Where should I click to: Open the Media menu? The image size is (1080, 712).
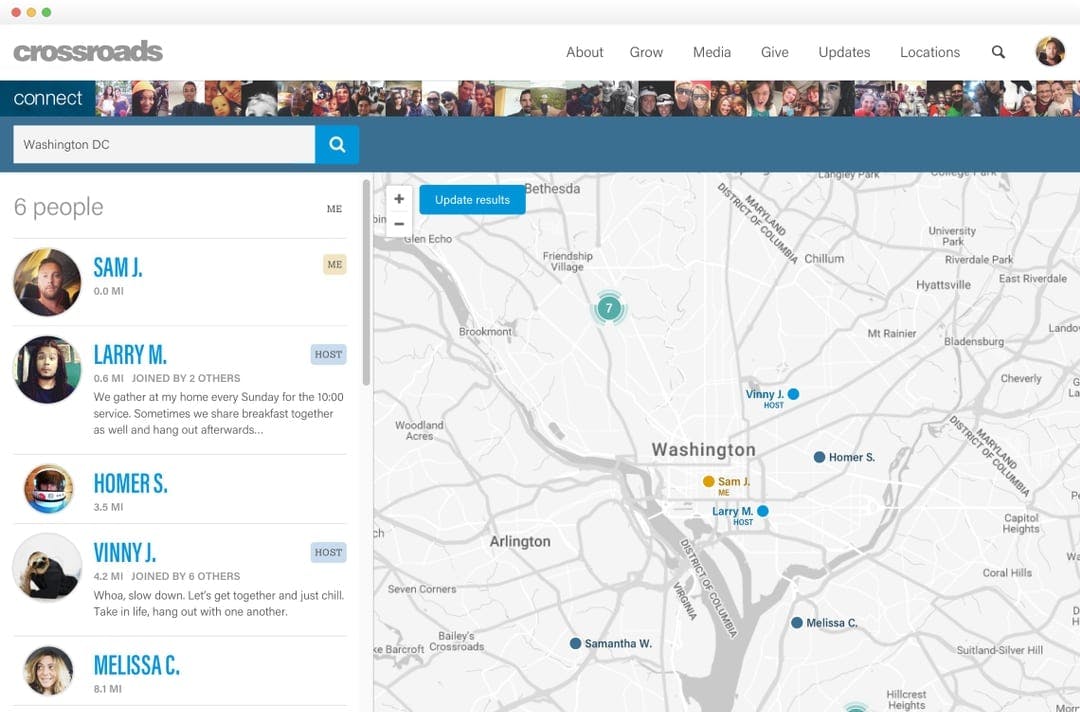tap(712, 52)
